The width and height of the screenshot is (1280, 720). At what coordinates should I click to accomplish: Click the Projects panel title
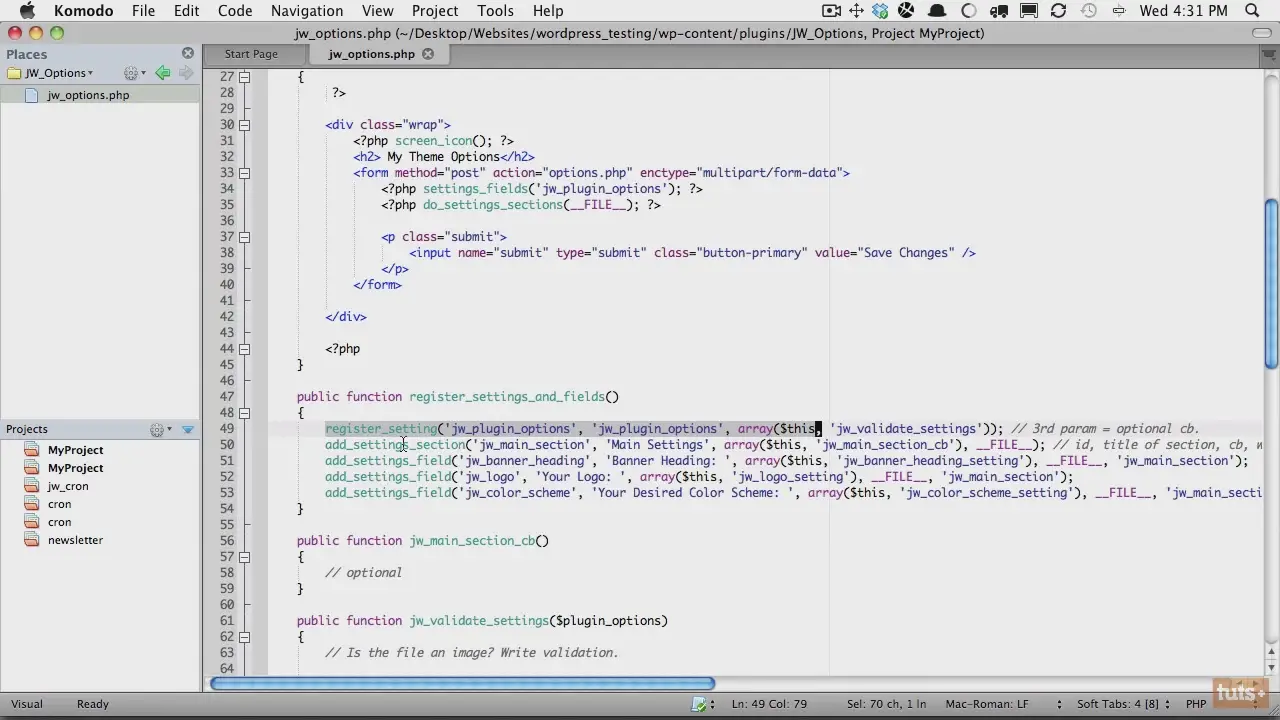27,429
